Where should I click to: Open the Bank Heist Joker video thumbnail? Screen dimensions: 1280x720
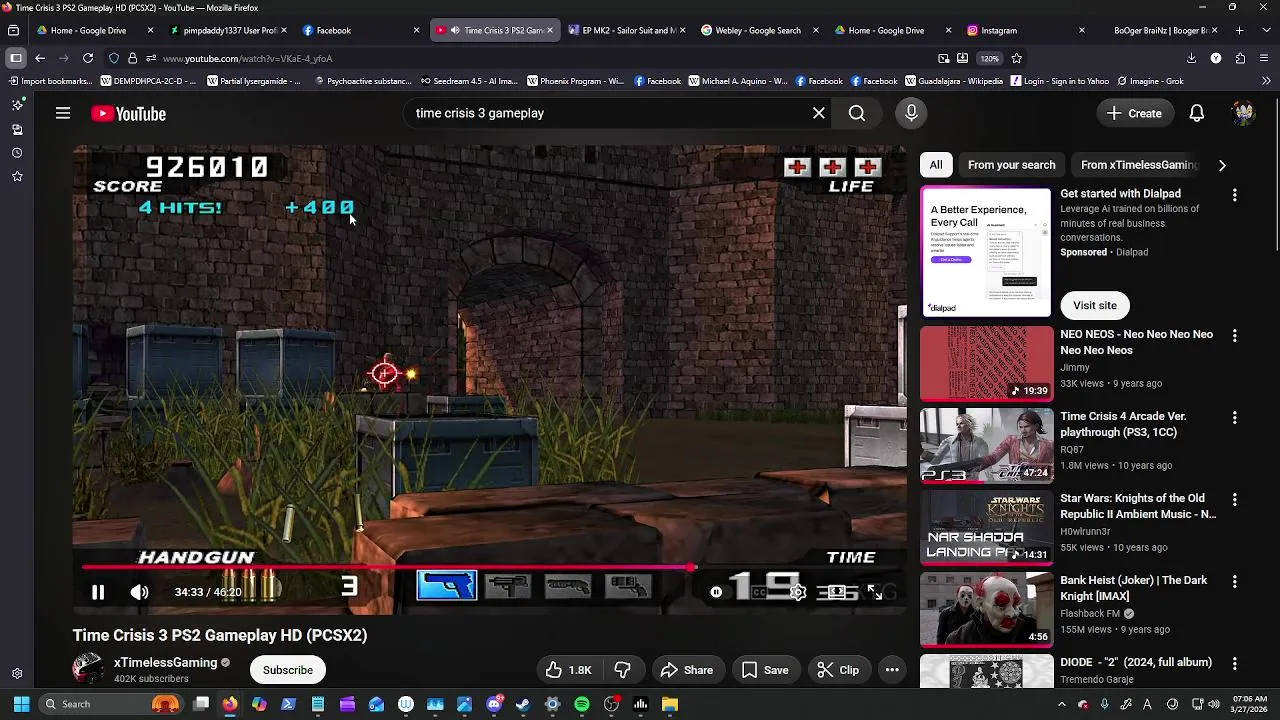(986, 609)
